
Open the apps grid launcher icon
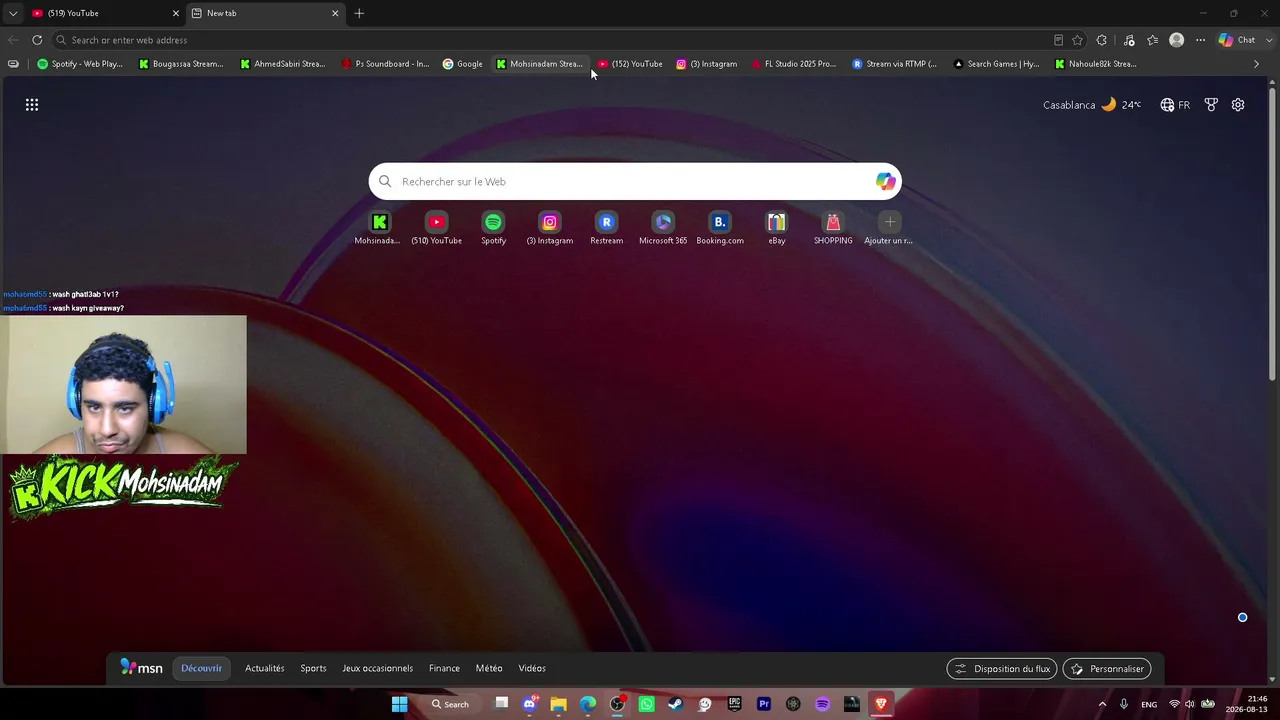pyautogui.click(x=32, y=105)
